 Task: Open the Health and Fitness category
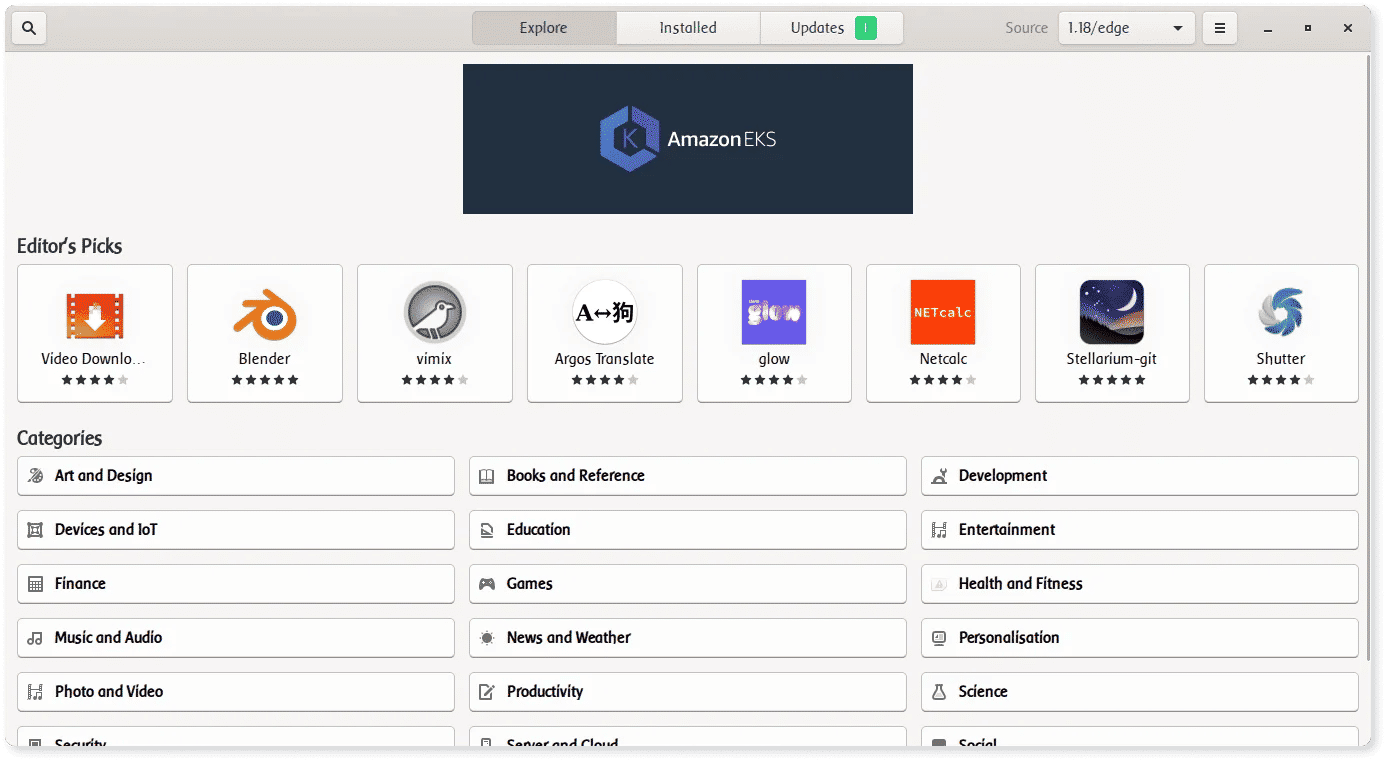click(x=1140, y=584)
